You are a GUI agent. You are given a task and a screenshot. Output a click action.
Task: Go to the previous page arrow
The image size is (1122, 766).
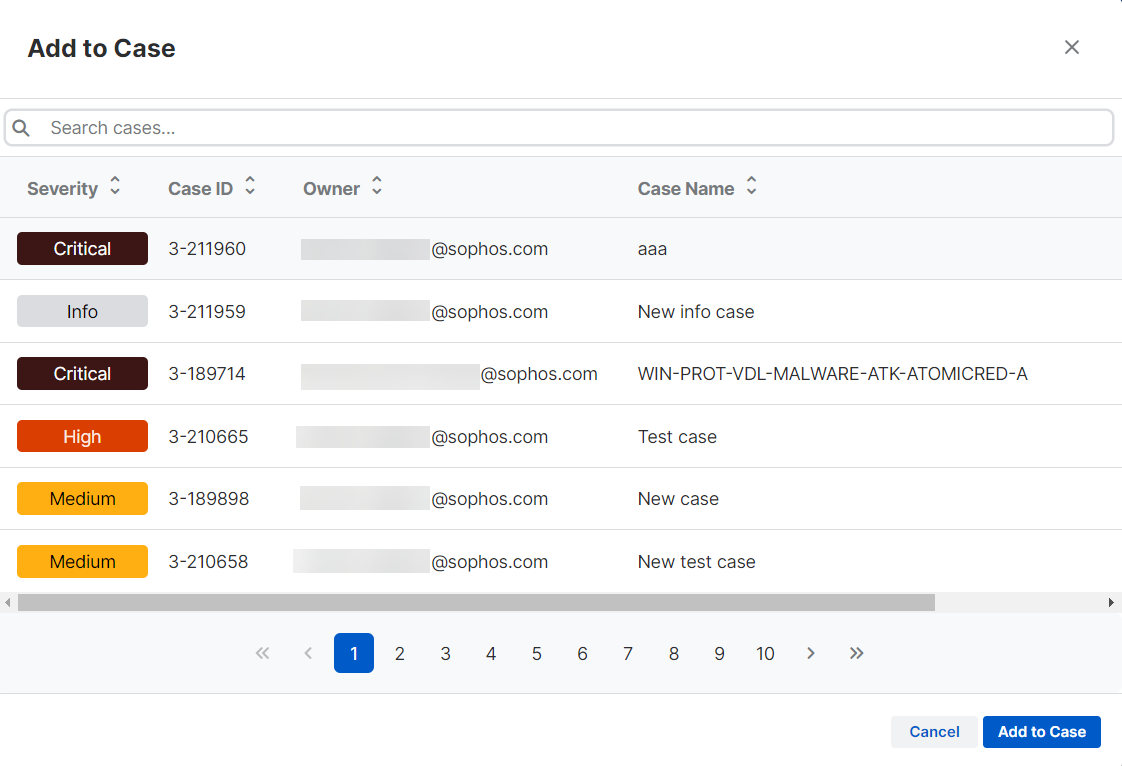coord(308,653)
